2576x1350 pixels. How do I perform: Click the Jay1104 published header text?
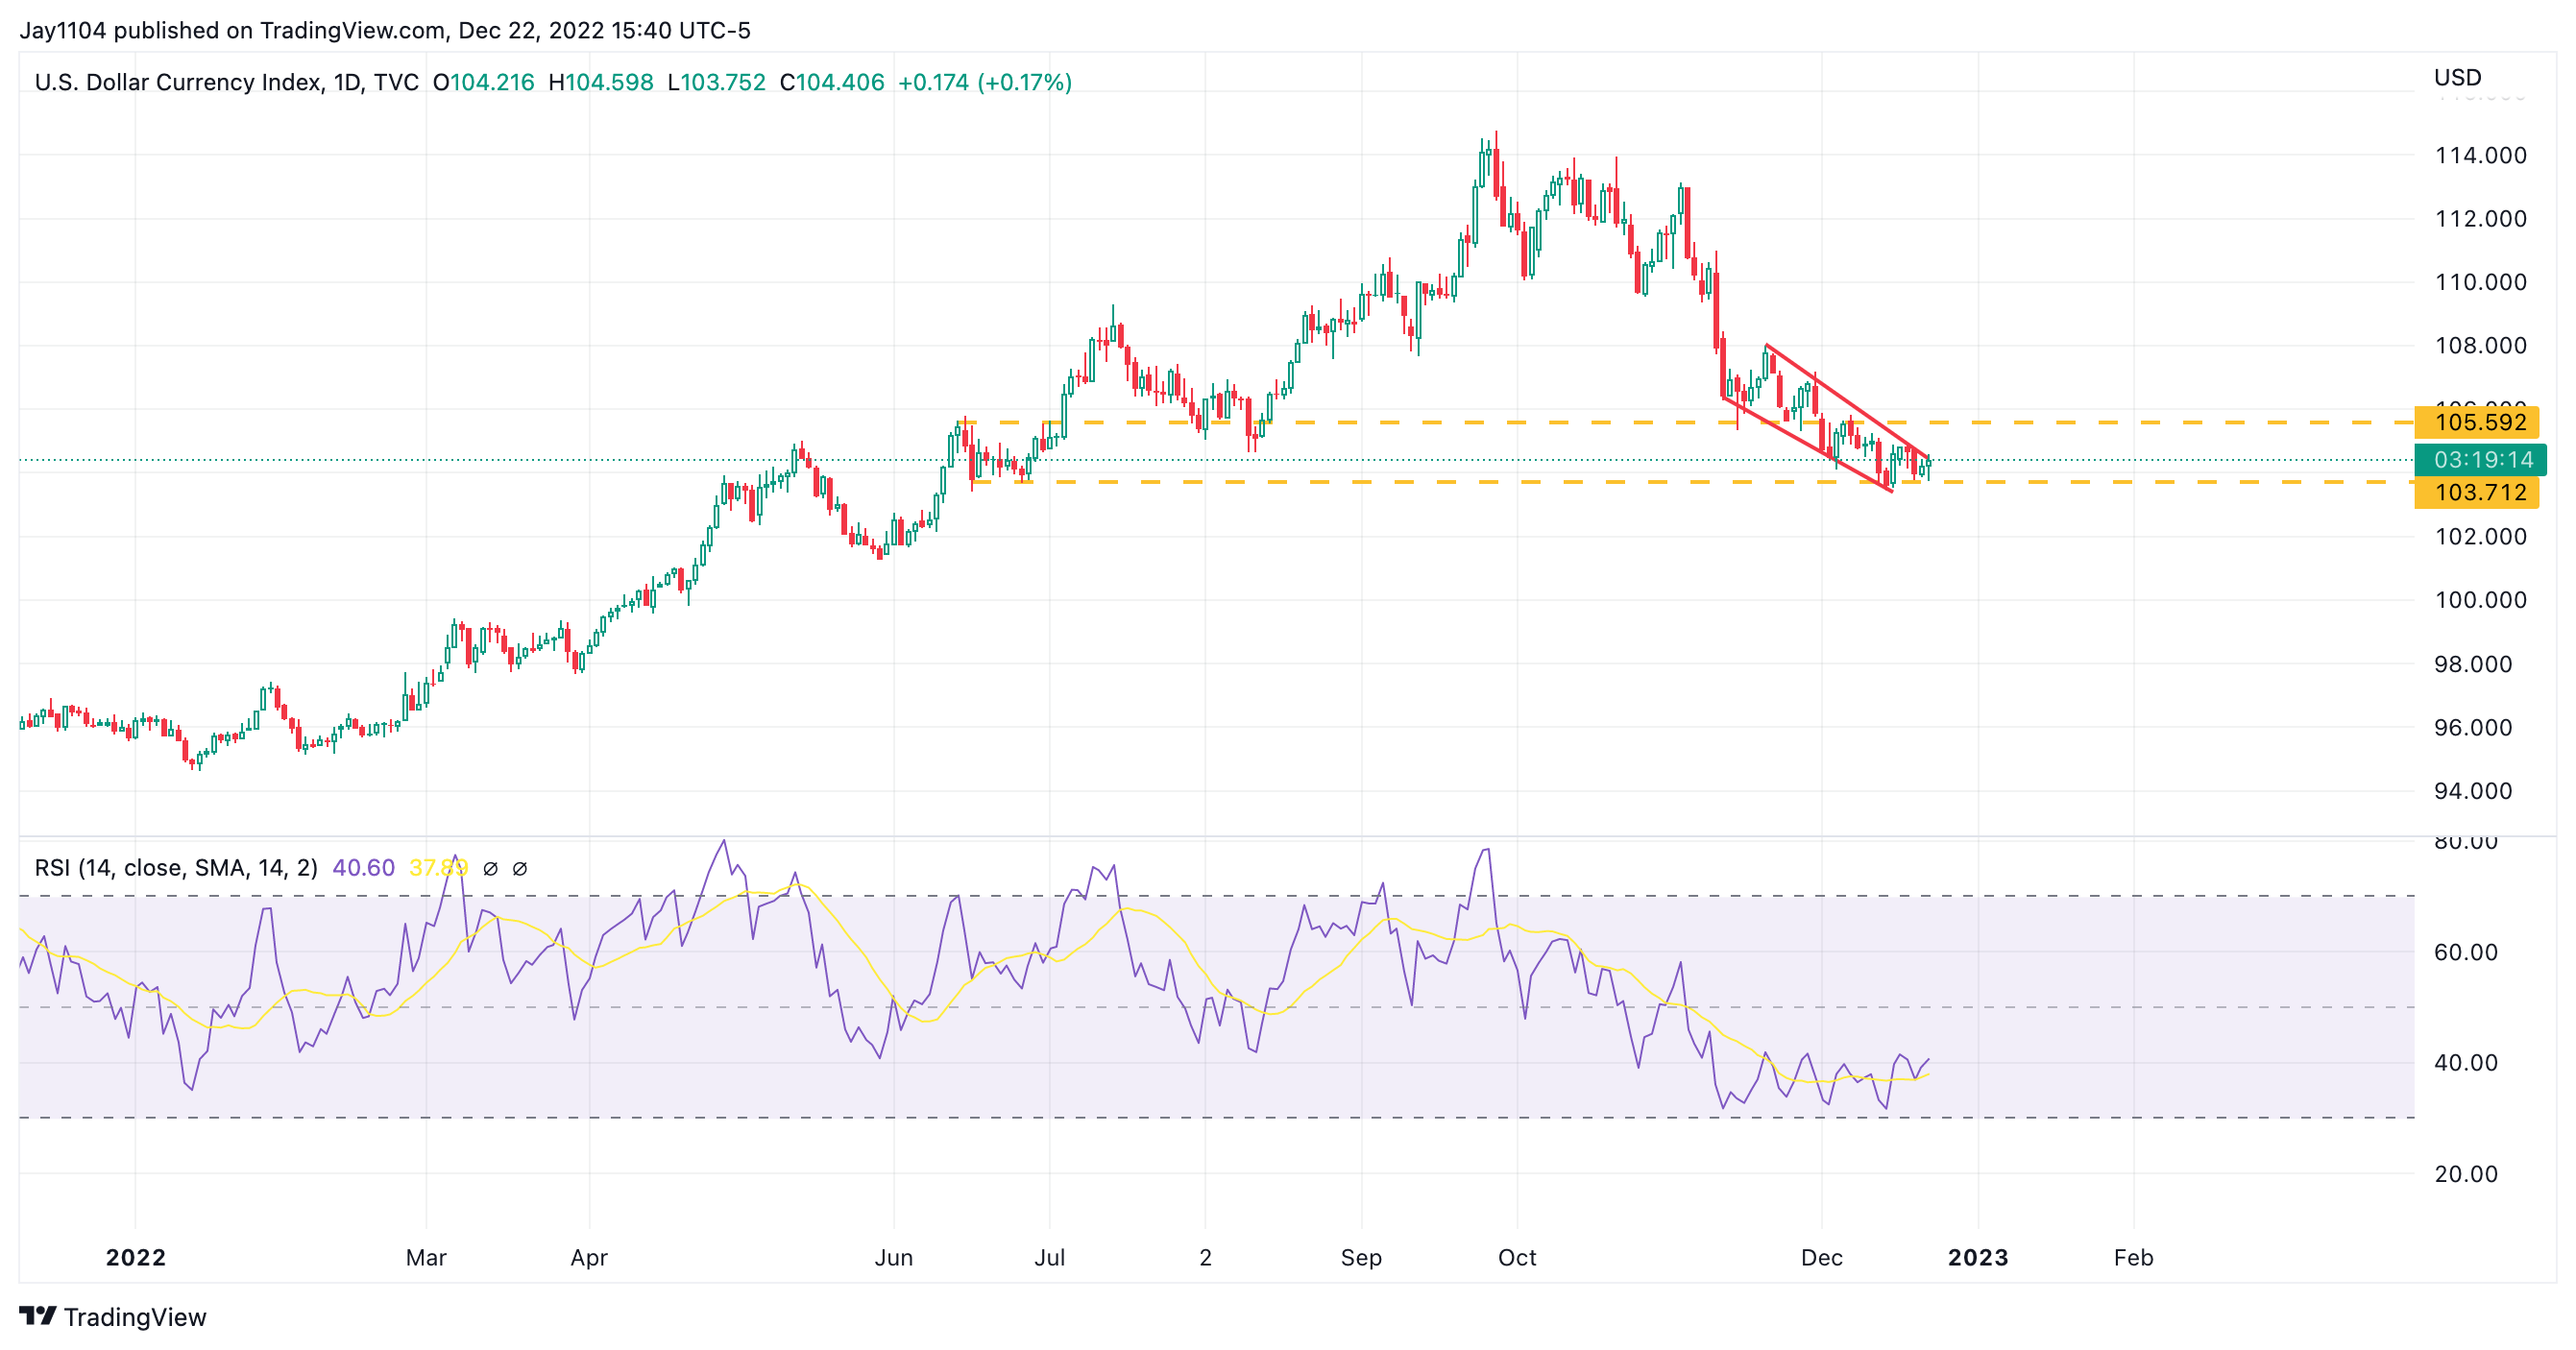pyautogui.click(x=385, y=30)
